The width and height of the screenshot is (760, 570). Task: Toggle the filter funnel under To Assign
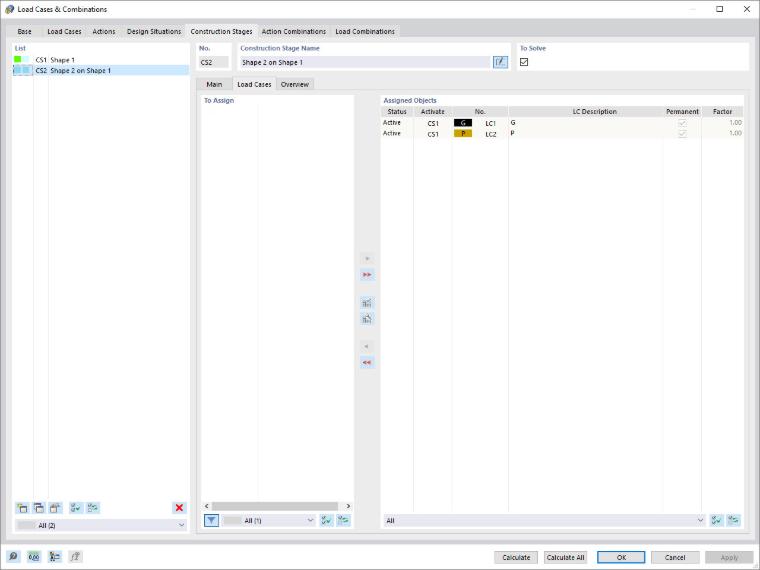pos(211,521)
